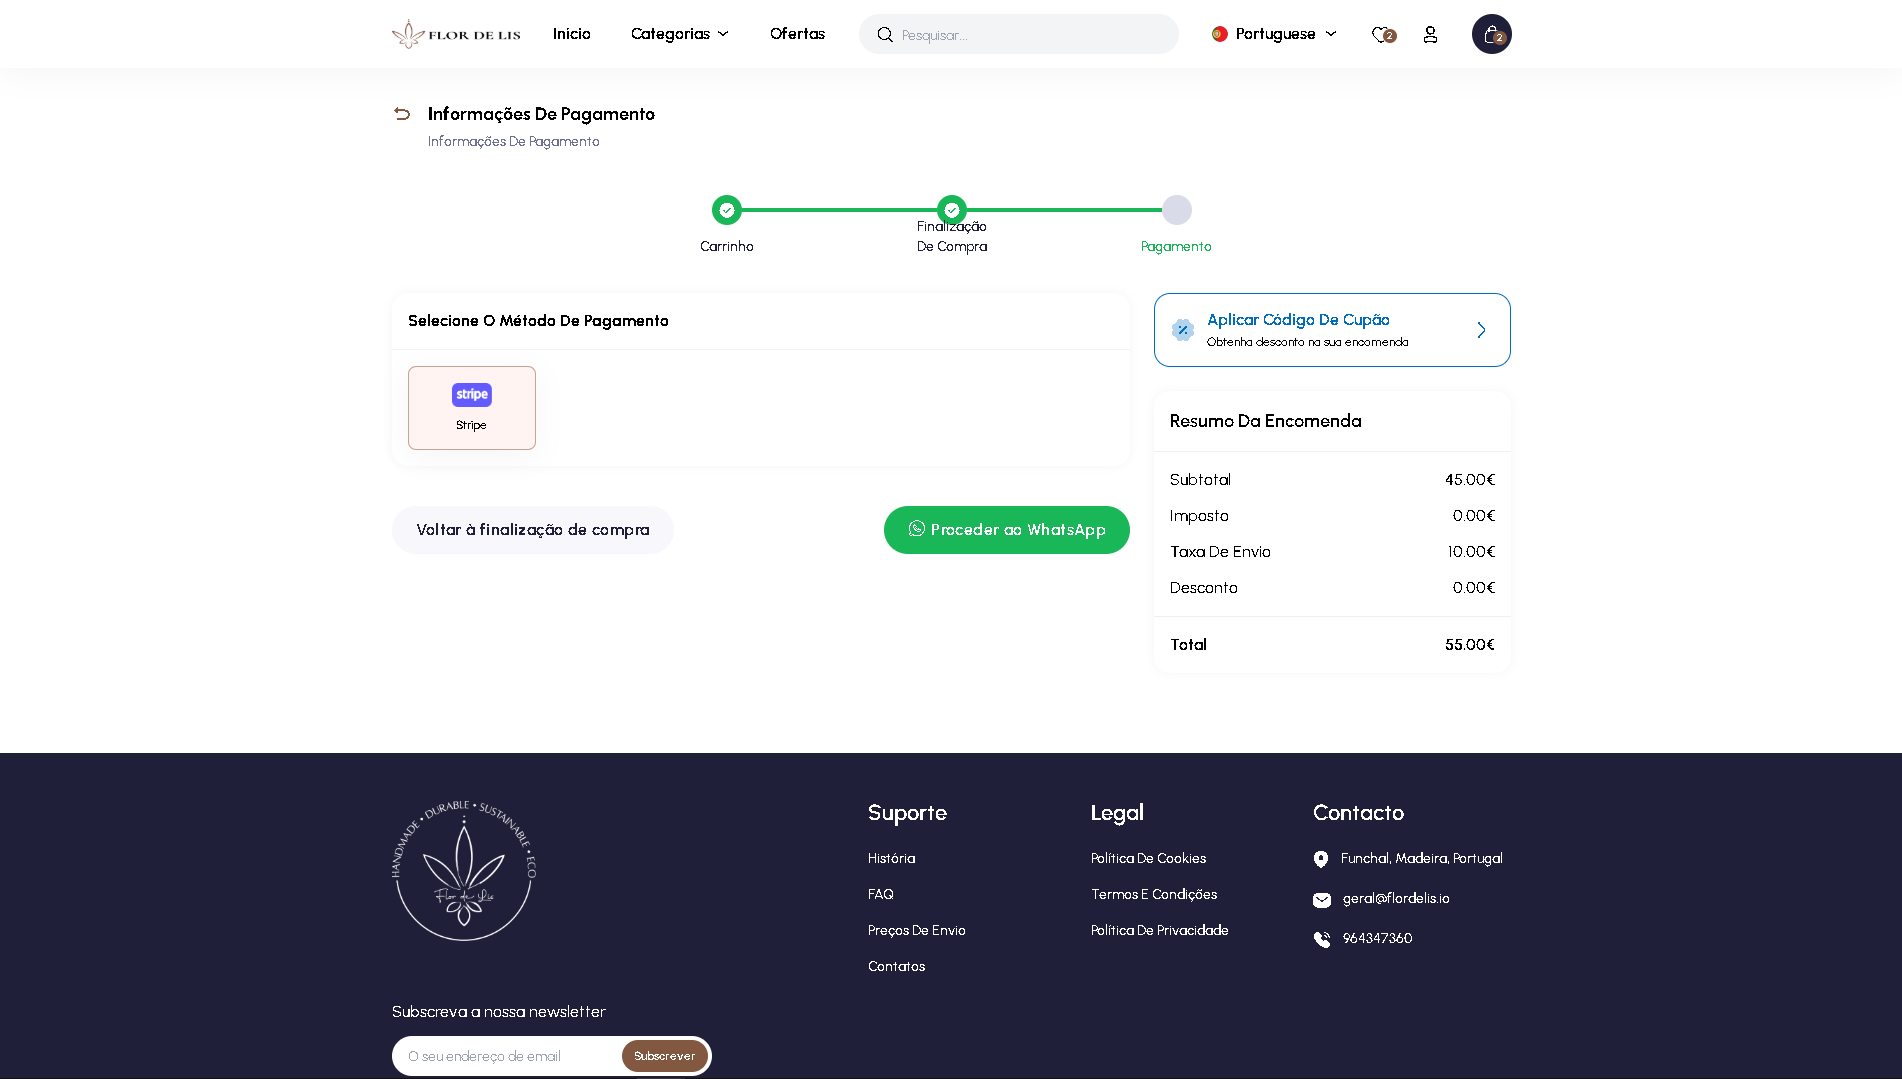The width and height of the screenshot is (1902, 1079).
Task: Open the Ofertas menu item
Action: [797, 33]
